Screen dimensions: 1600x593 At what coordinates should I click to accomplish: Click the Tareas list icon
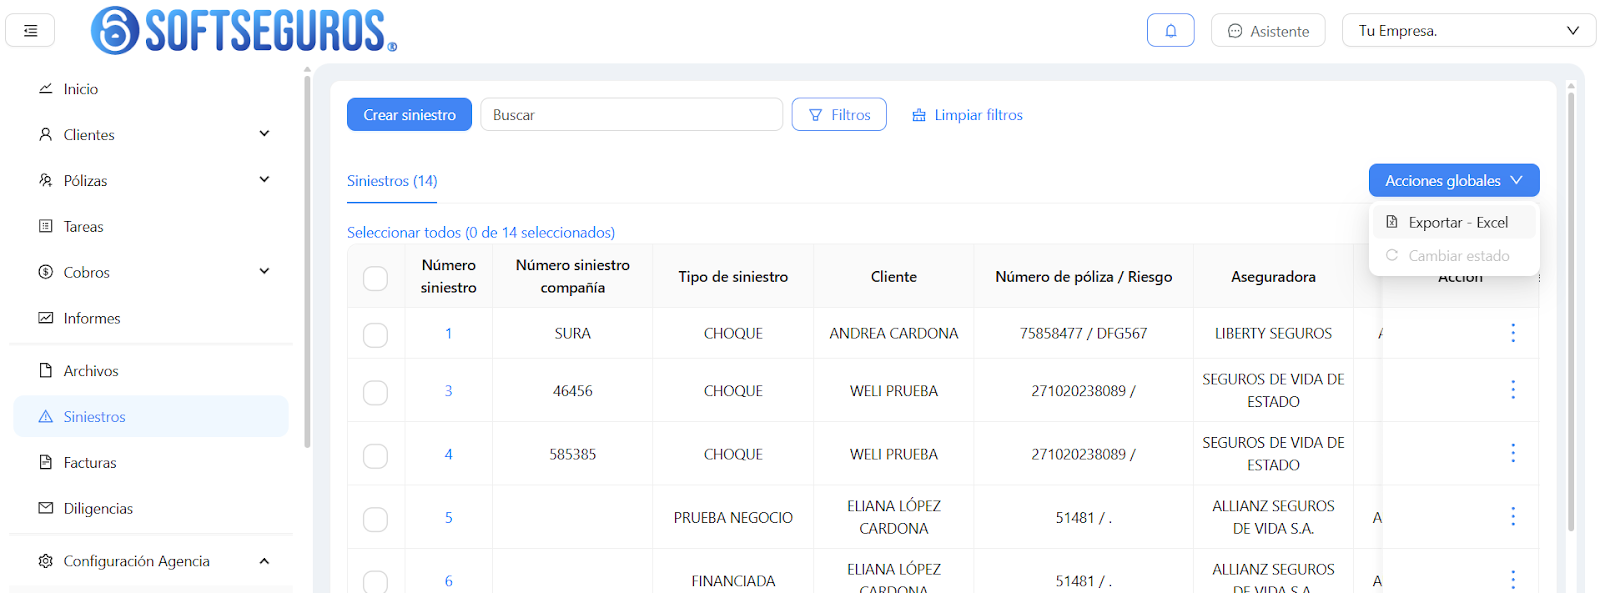tap(45, 226)
